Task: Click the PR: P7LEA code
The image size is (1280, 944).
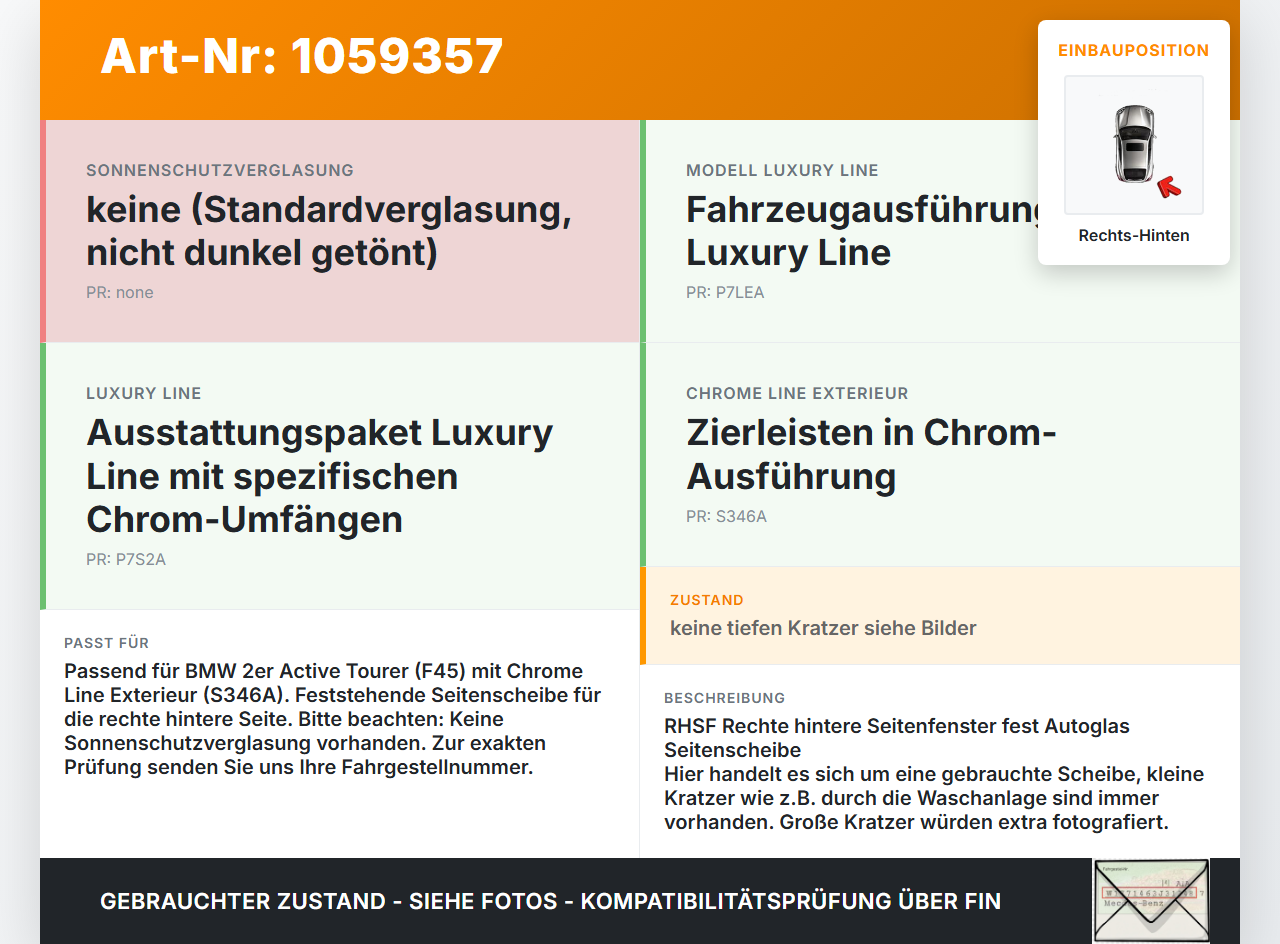Action: pyautogui.click(x=725, y=293)
